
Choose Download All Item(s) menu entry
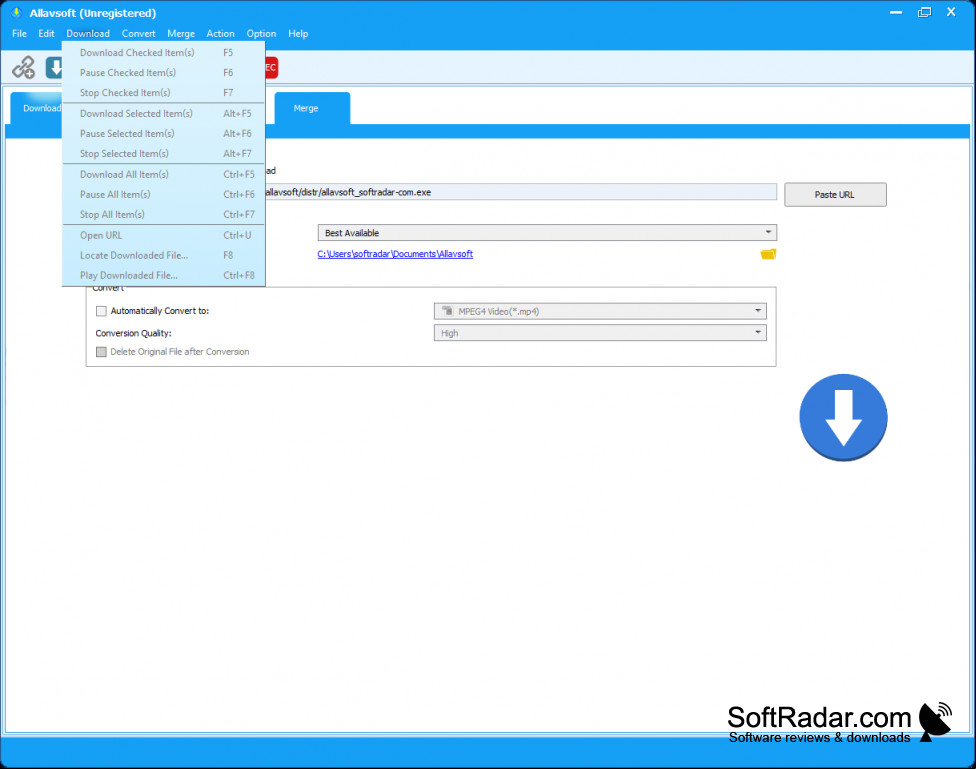164,175
